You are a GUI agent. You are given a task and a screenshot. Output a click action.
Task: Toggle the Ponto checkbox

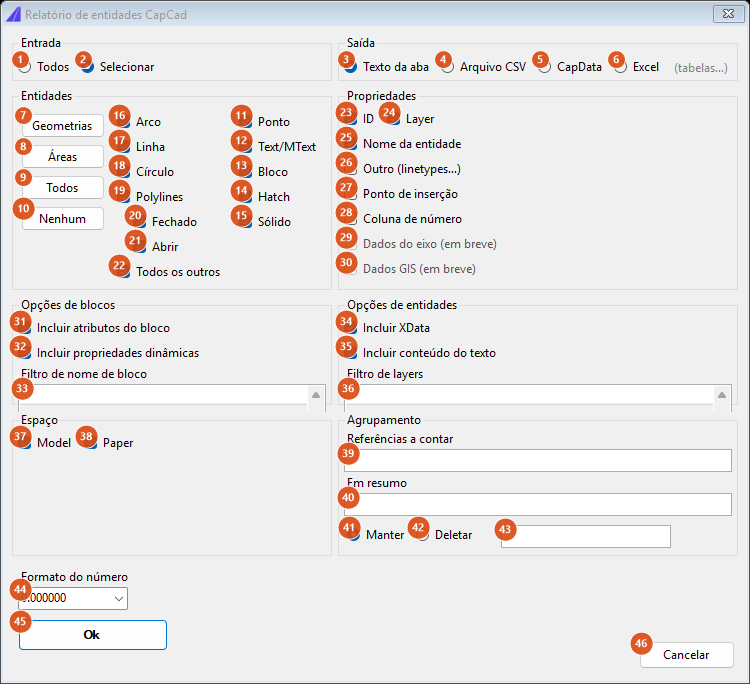coord(246,122)
